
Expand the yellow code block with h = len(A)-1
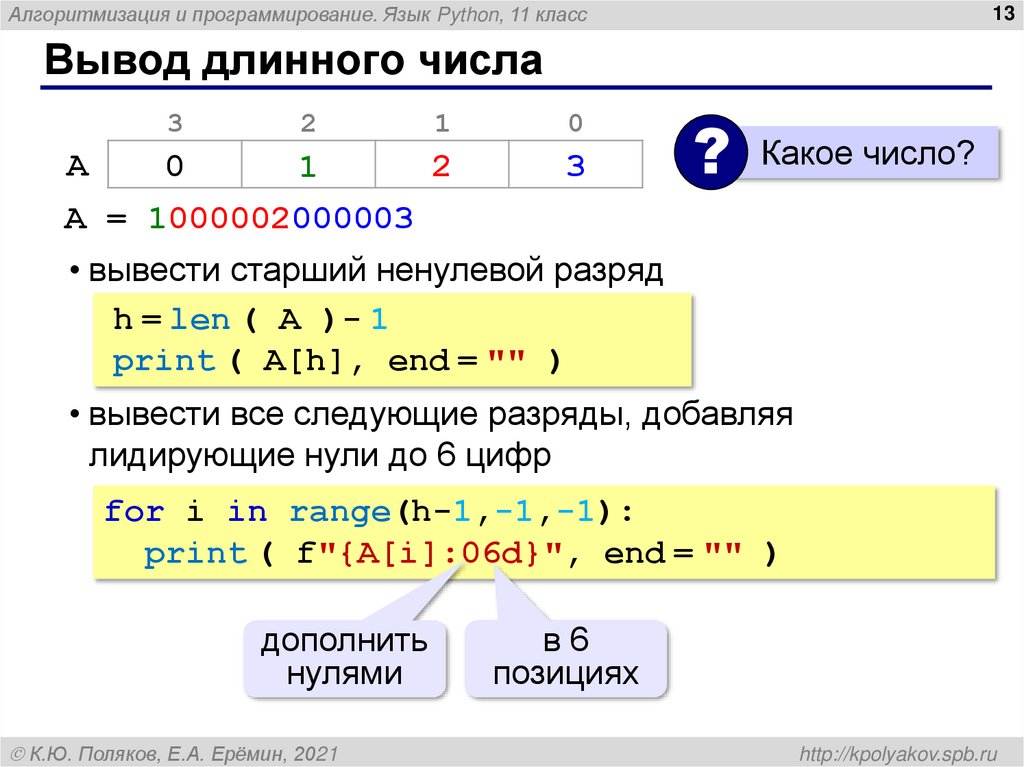390,339
